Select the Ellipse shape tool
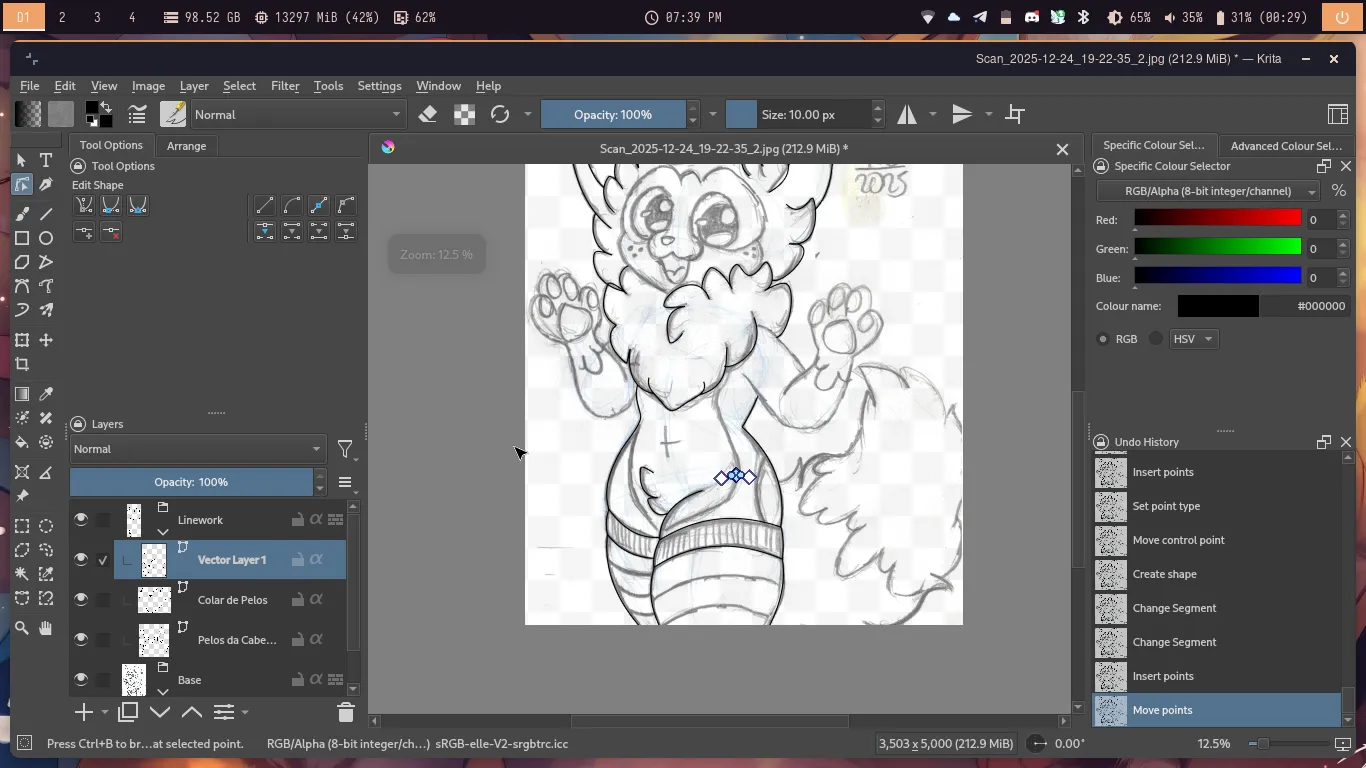Image resolution: width=1366 pixels, height=768 pixels. tap(46, 238)
